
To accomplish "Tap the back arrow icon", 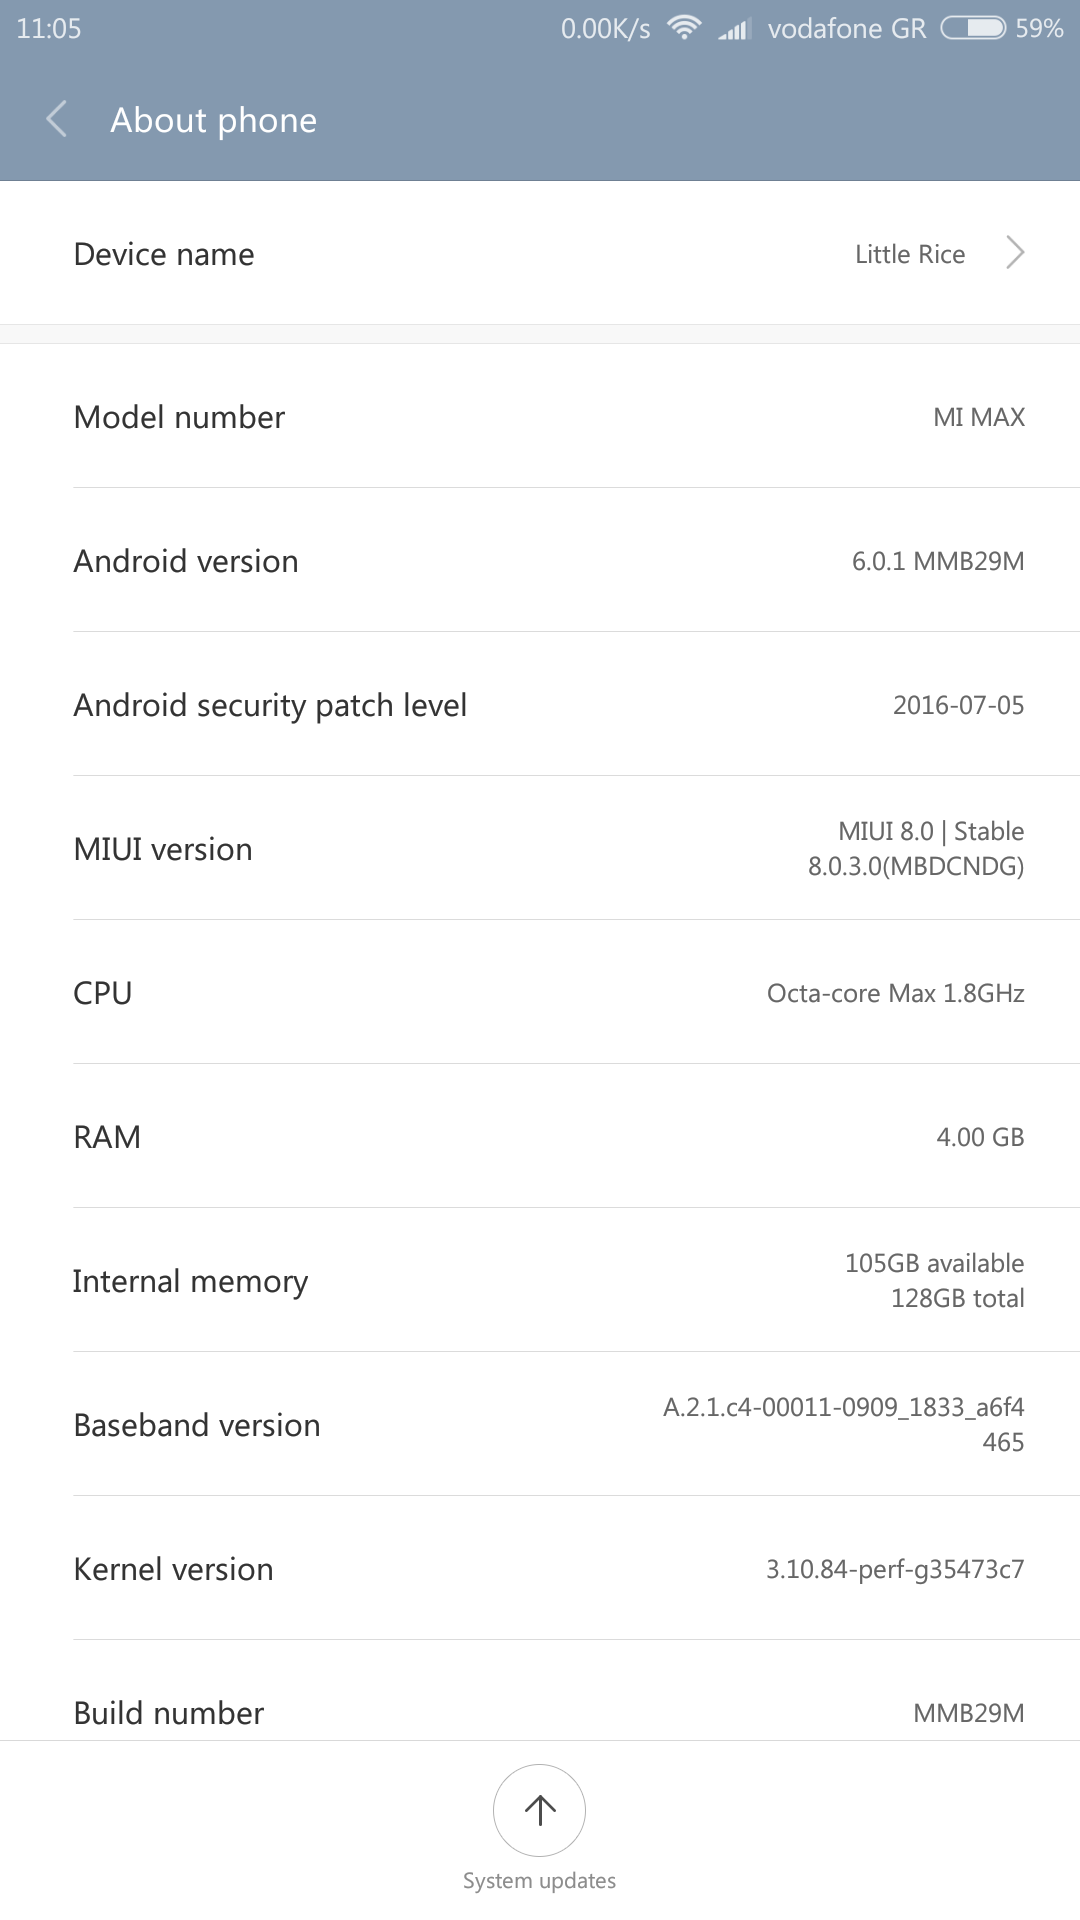I will (57, 119).
